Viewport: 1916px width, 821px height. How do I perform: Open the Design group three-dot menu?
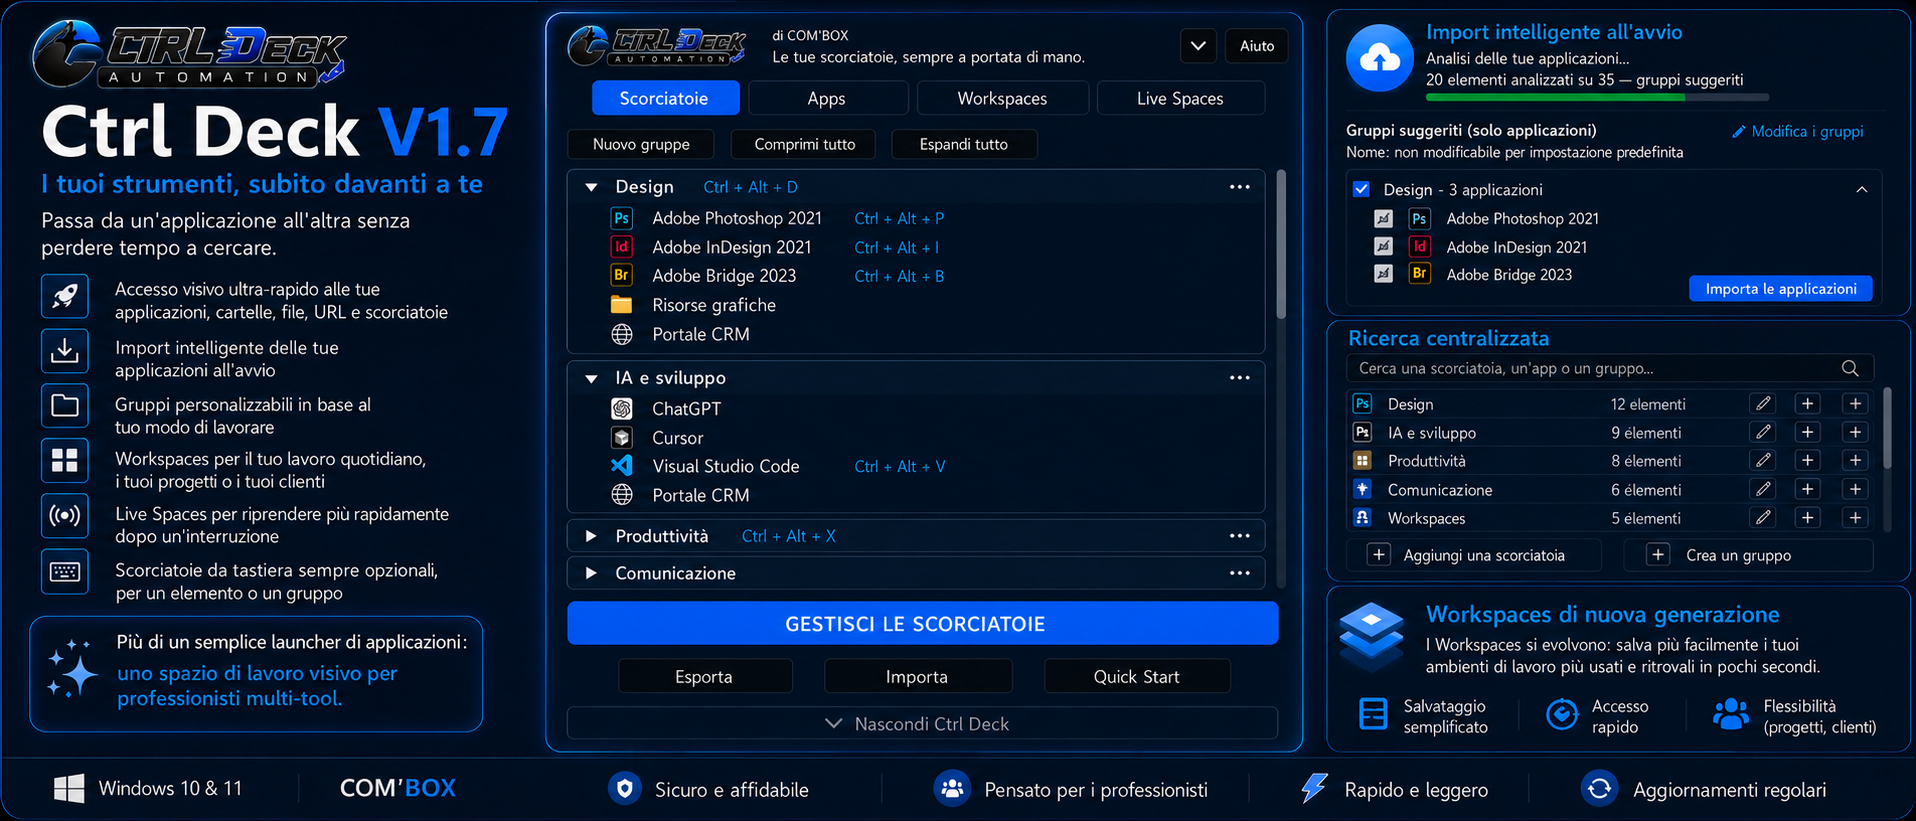[x=1240, y=187]
